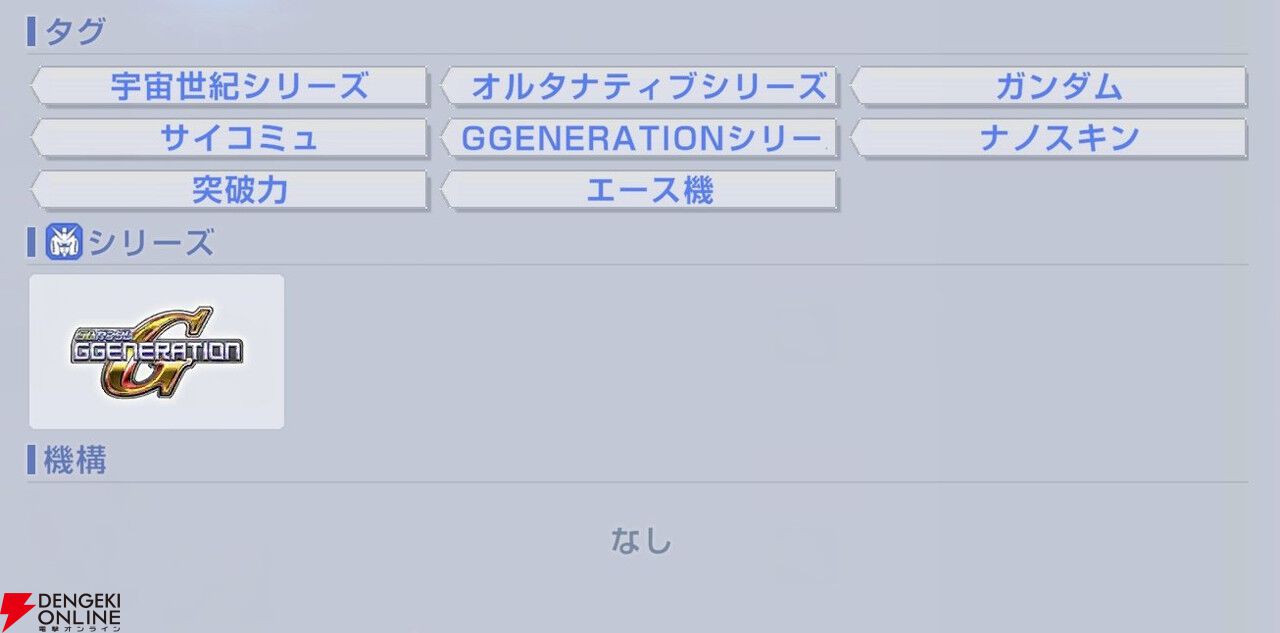This screenshot has height=633, width=1280.
Task: Choose the サイコミュ tag
Action: click(230, 138)
